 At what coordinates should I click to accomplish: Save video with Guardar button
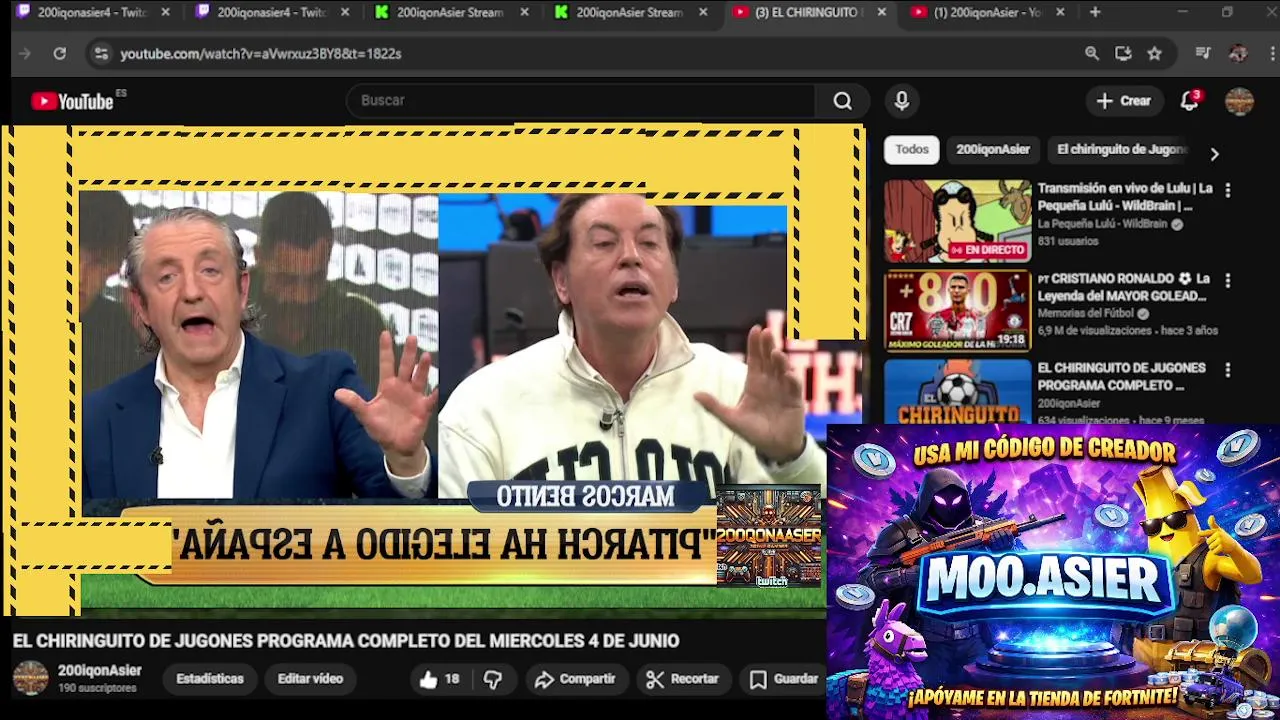pos(785,679)
